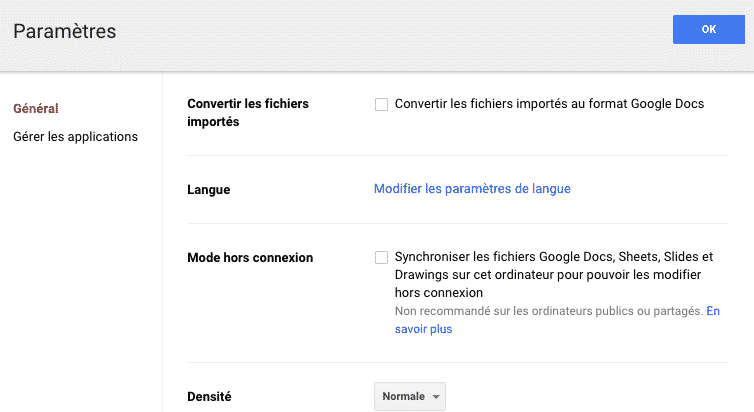Click the savoir plus text under the note
The image size is (754, 412).
(423, 329)
